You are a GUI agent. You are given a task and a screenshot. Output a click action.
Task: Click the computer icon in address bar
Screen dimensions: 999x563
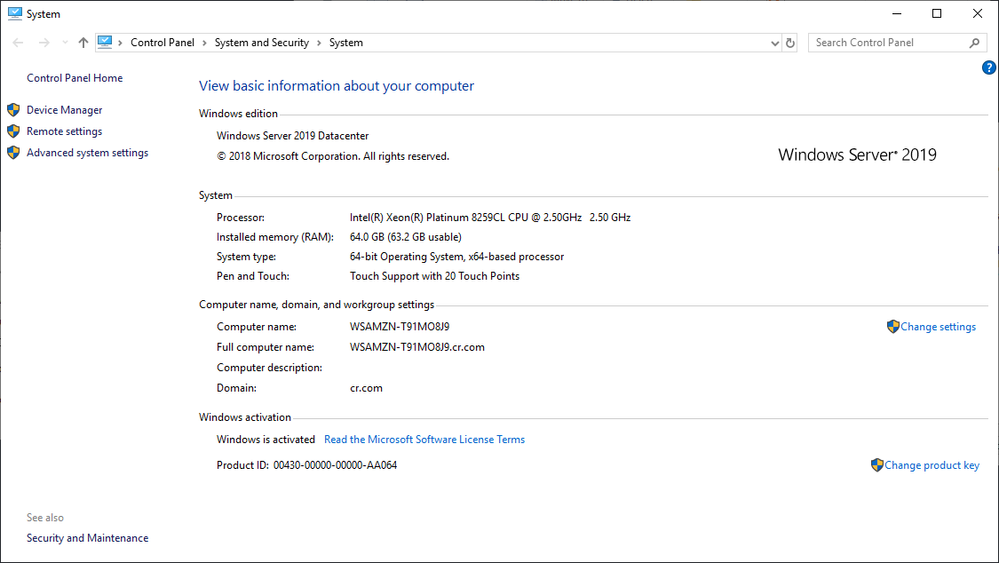pos(105,42)
